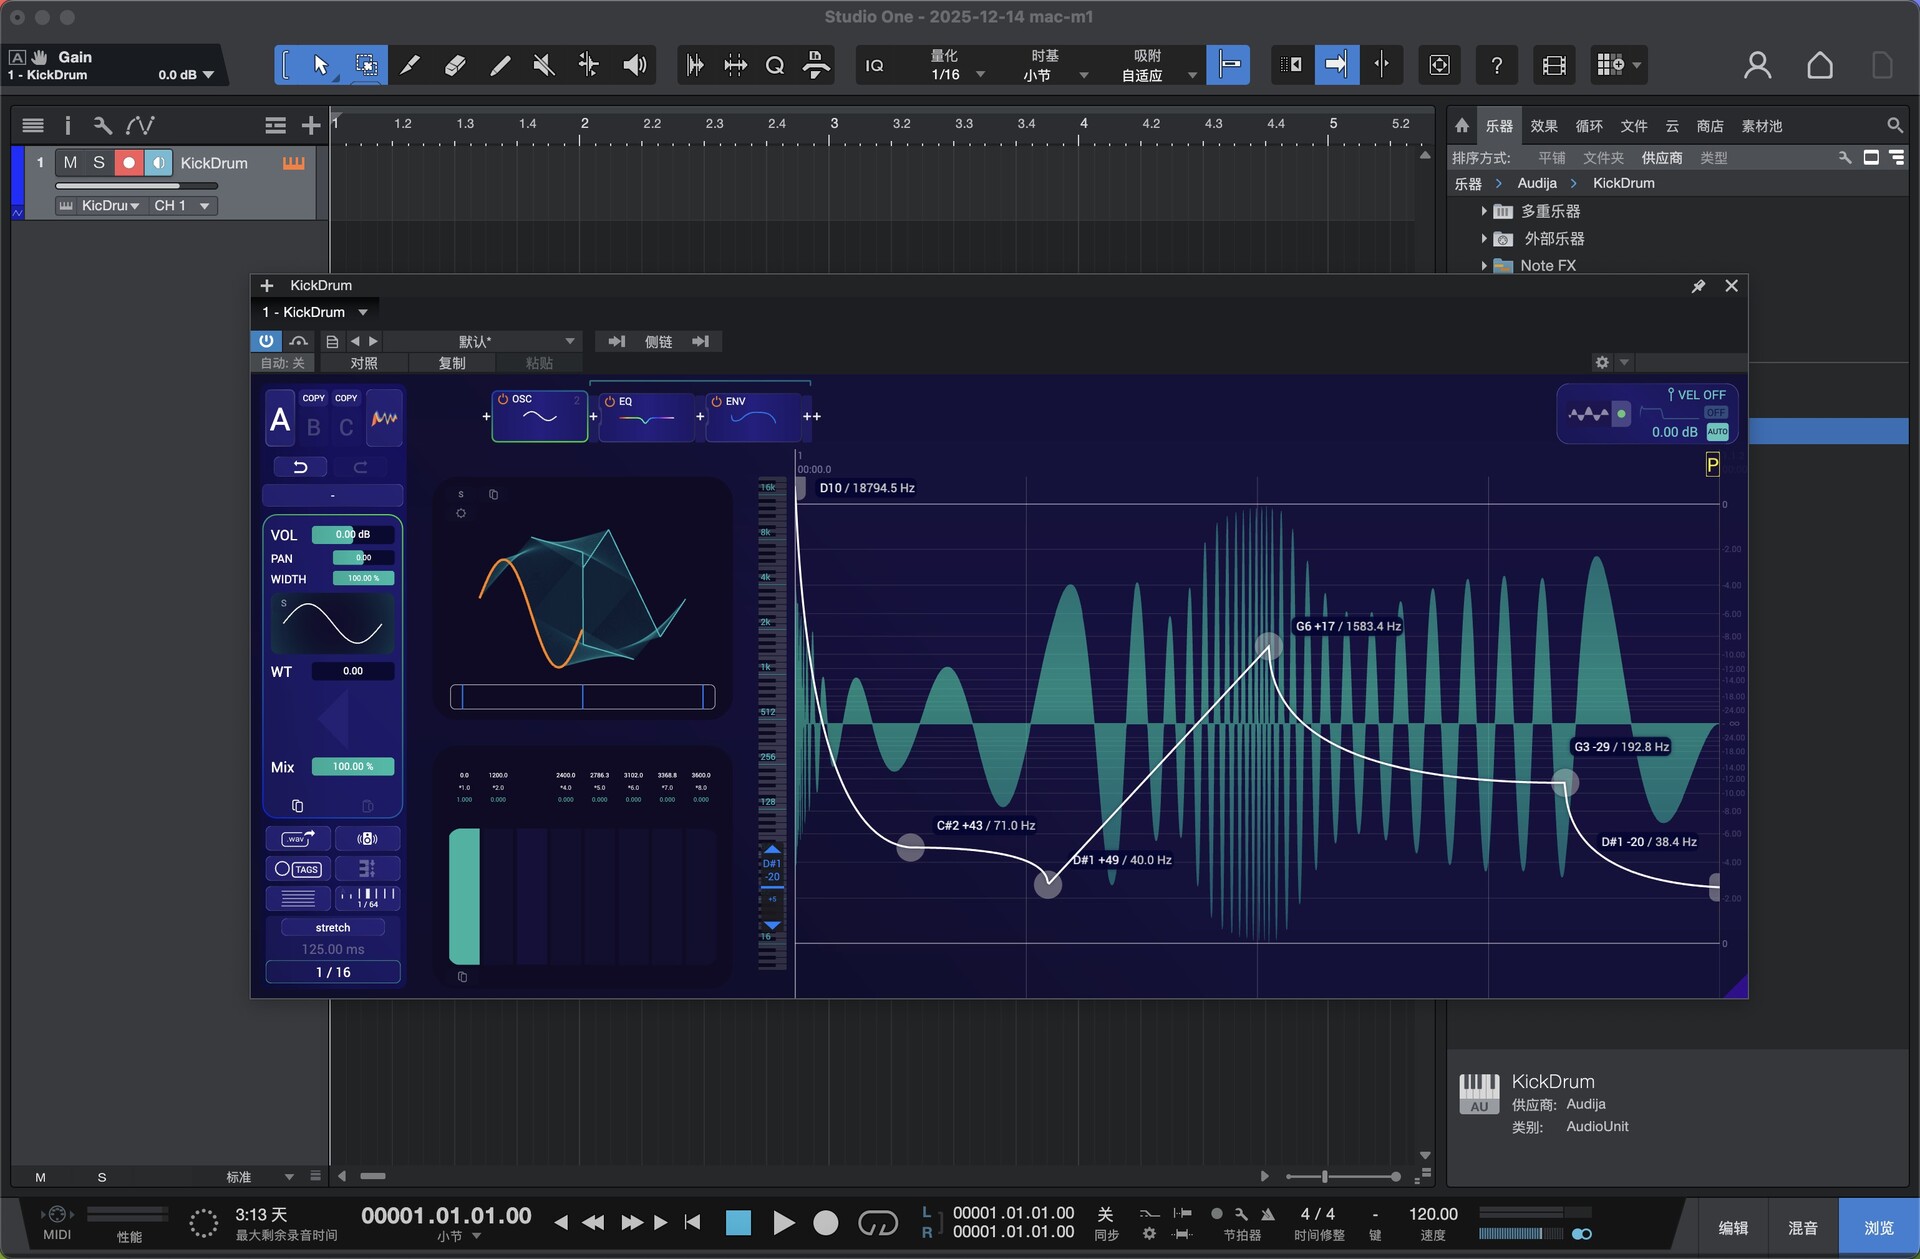Select the Mute tool icon
Screen dimensions: 1920x1259
tap(543, 65)
